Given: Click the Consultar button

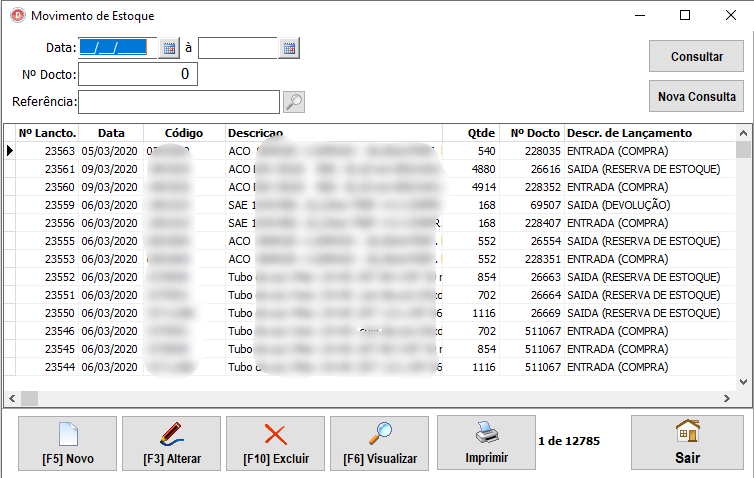Looking at the screenshot, I should point(696,57).
